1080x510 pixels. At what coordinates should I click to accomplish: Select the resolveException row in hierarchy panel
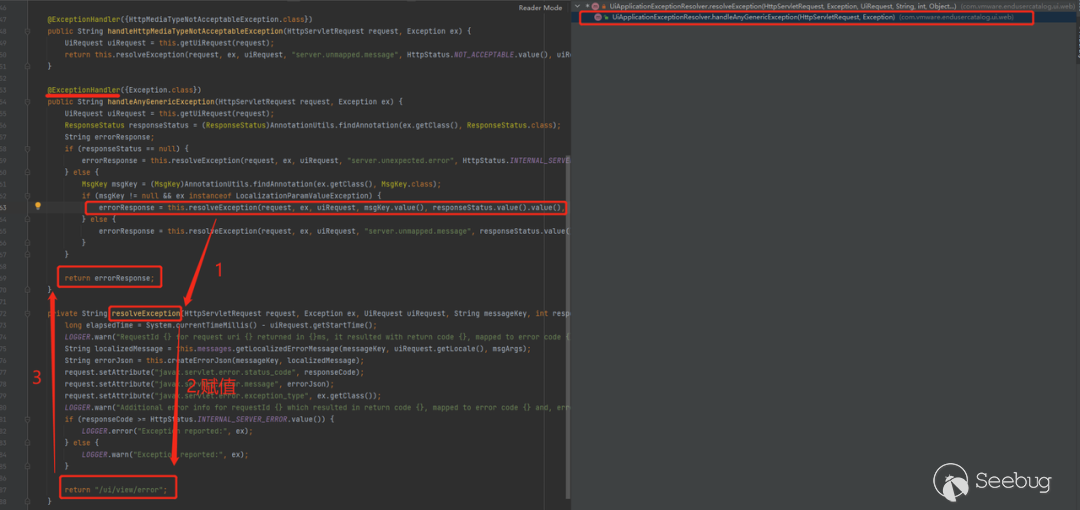[x=825, y=6]
